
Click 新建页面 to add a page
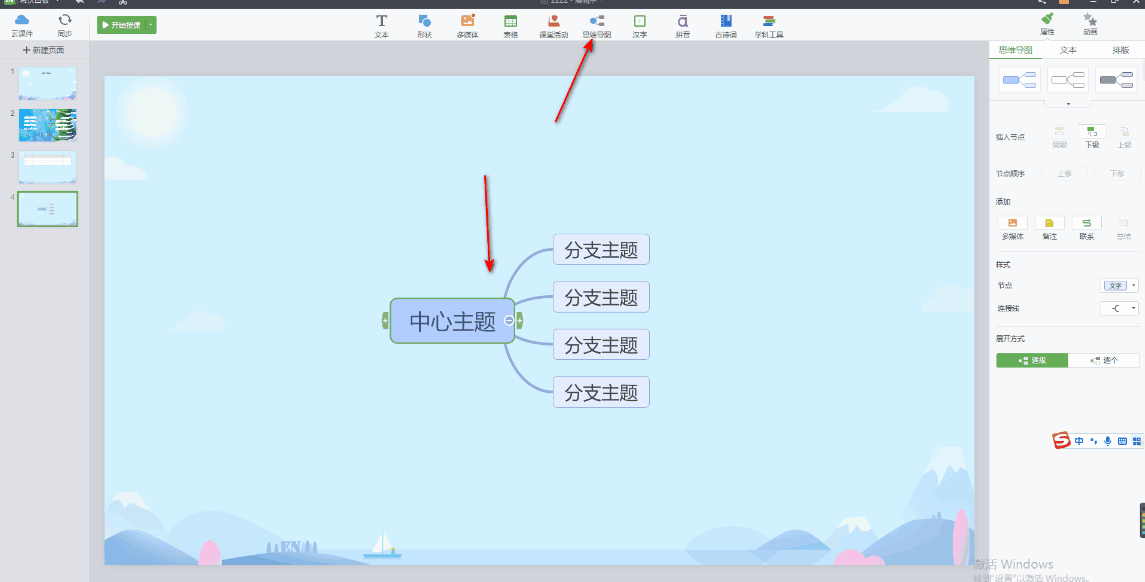click(43, 50)
